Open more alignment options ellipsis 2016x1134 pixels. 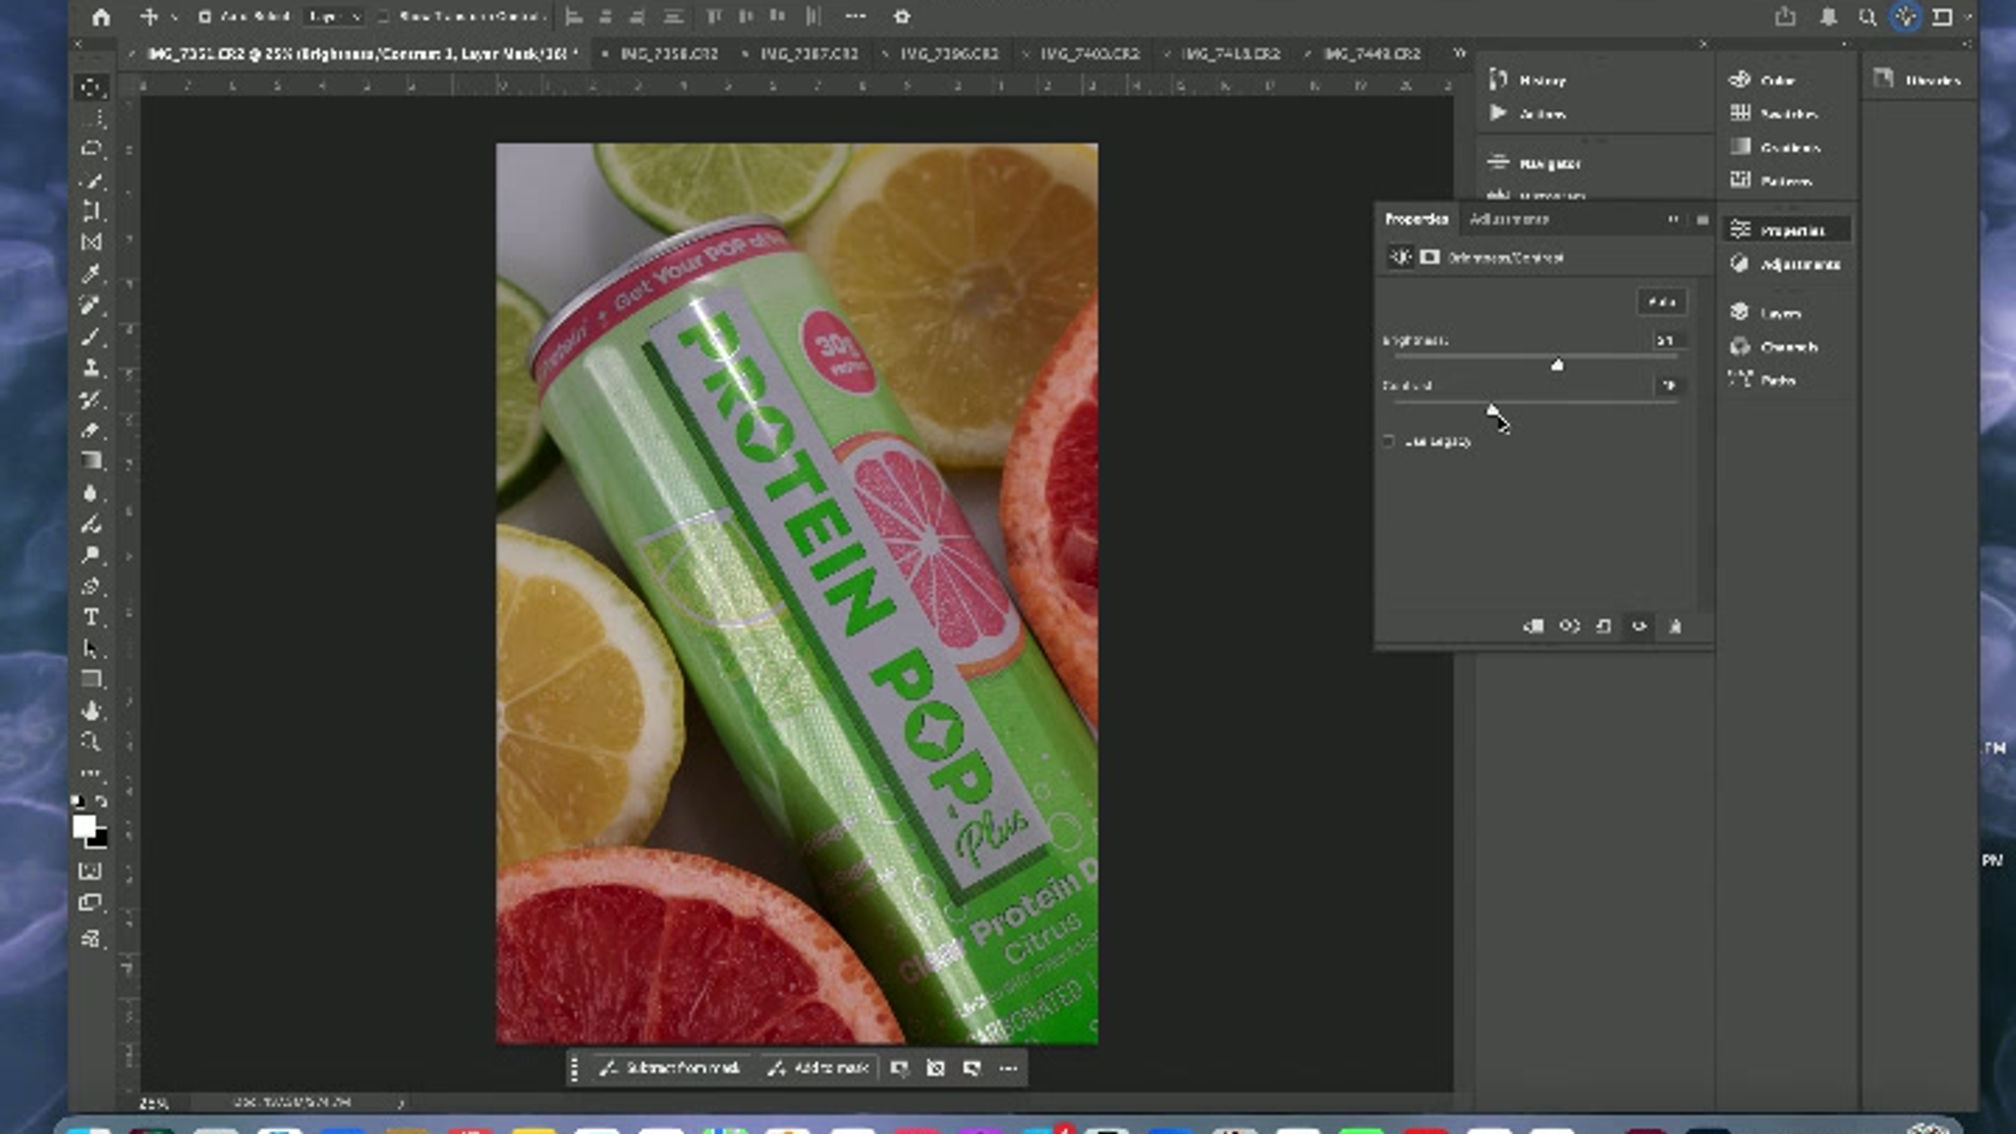[855, 17]
